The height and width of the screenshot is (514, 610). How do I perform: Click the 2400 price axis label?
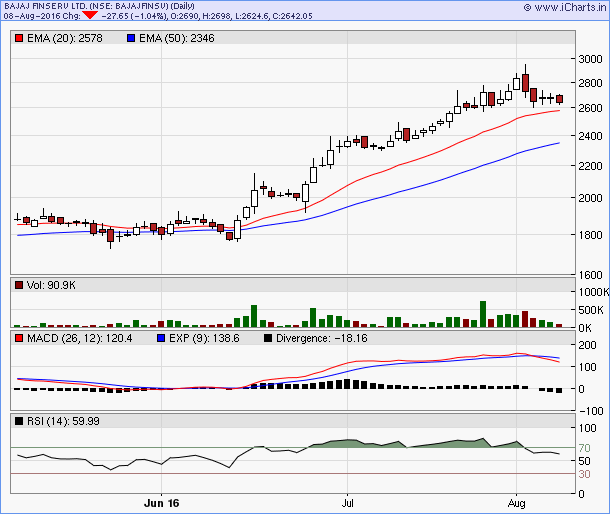590,136
